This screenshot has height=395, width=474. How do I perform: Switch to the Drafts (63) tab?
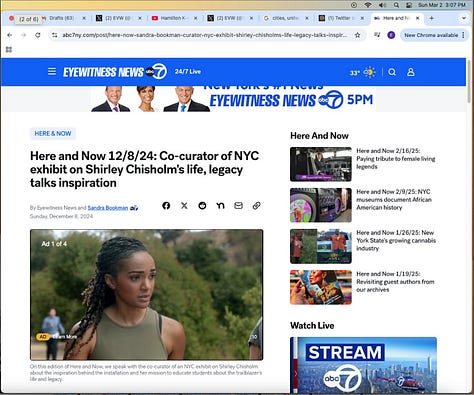[x=61, y=18]
